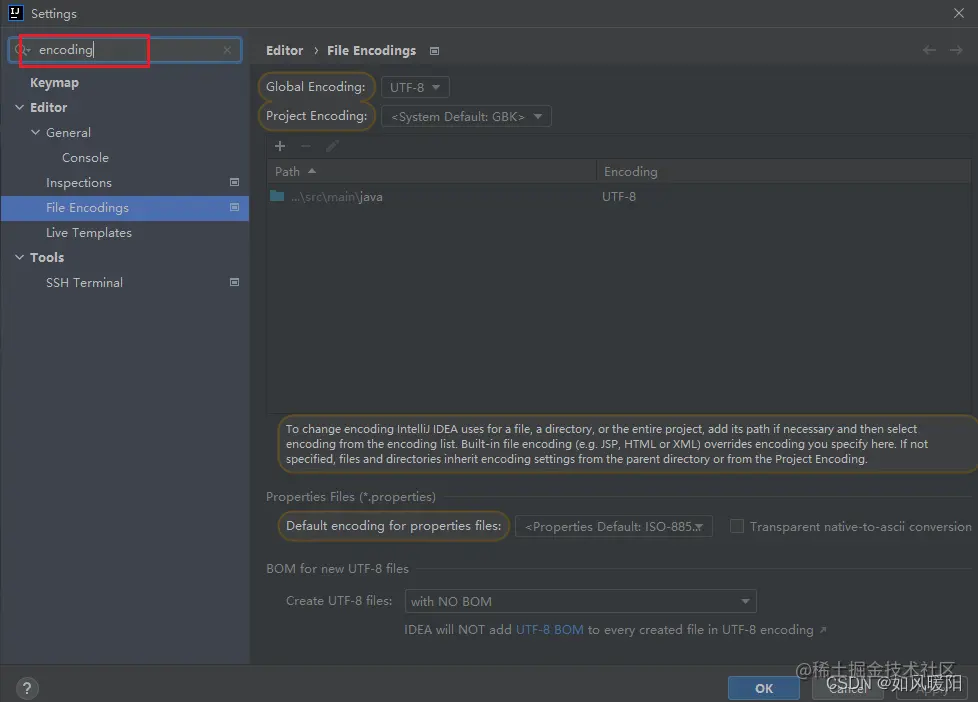Click the IntelliJ IDEA logo icon

pyautogui.click(x=16, y=13)
